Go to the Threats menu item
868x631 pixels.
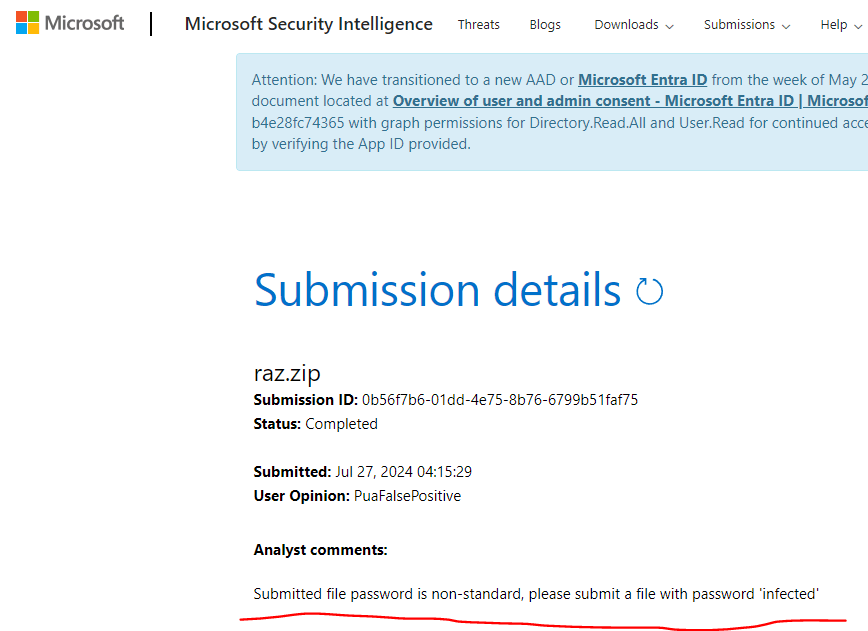tap(478, 25)
